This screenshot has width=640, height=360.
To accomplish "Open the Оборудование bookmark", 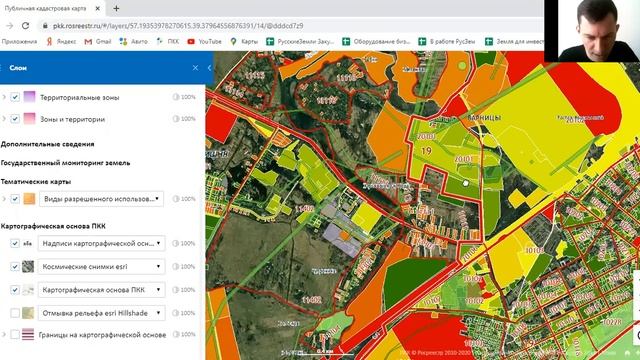I will coord(376,41).
